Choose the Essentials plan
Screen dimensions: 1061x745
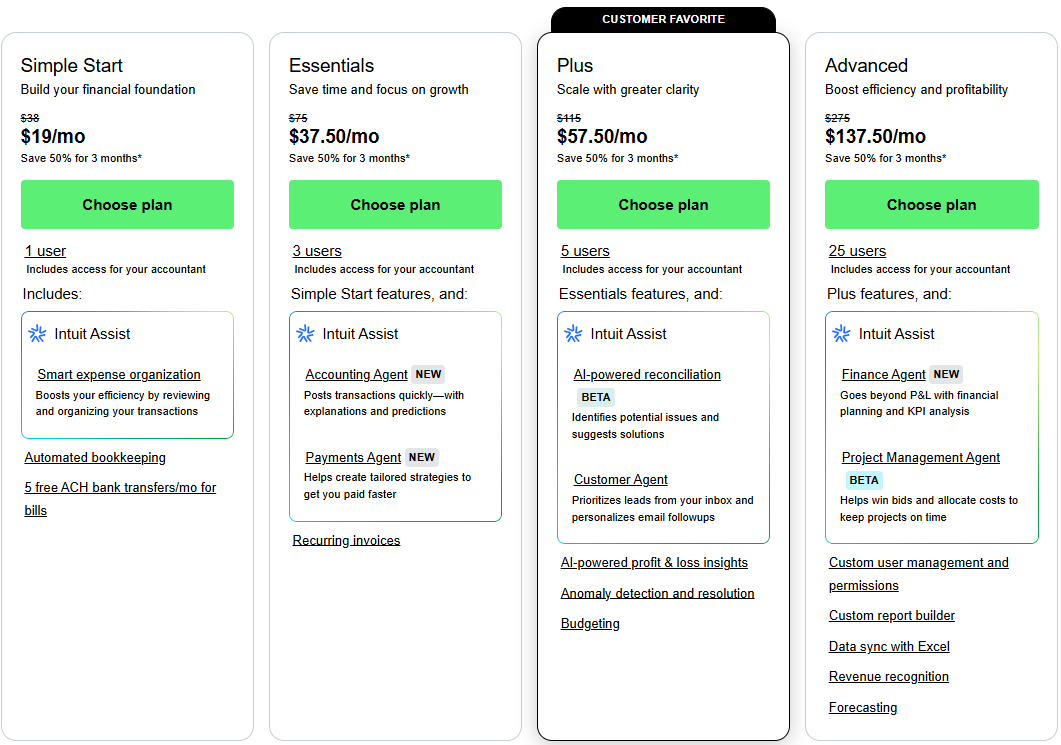point(395,205)
